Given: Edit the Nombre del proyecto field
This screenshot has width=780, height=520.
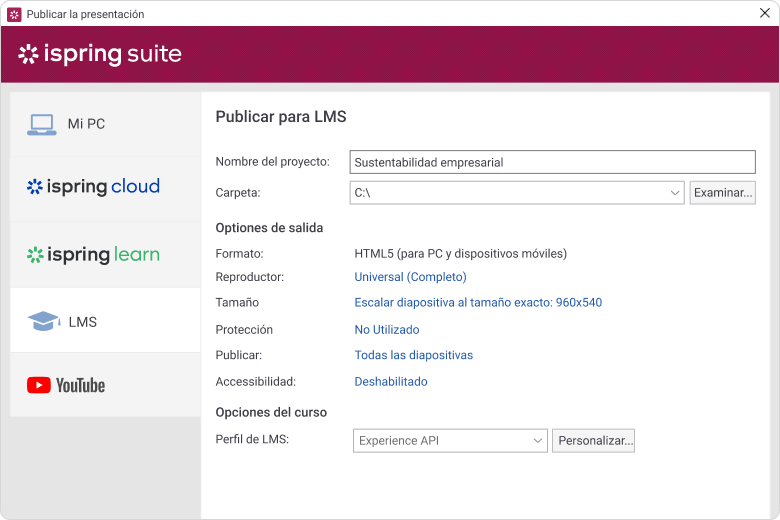Looking at the screenshot, I should pyautogui.click(x=552, y=162).
